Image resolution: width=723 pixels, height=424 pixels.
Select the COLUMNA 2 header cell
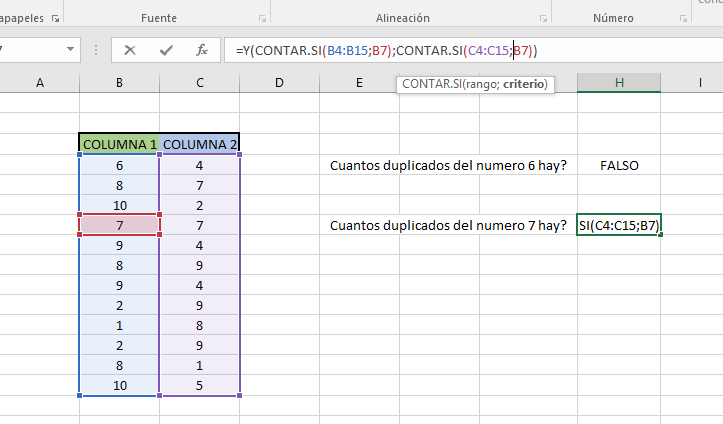point(200,144)
